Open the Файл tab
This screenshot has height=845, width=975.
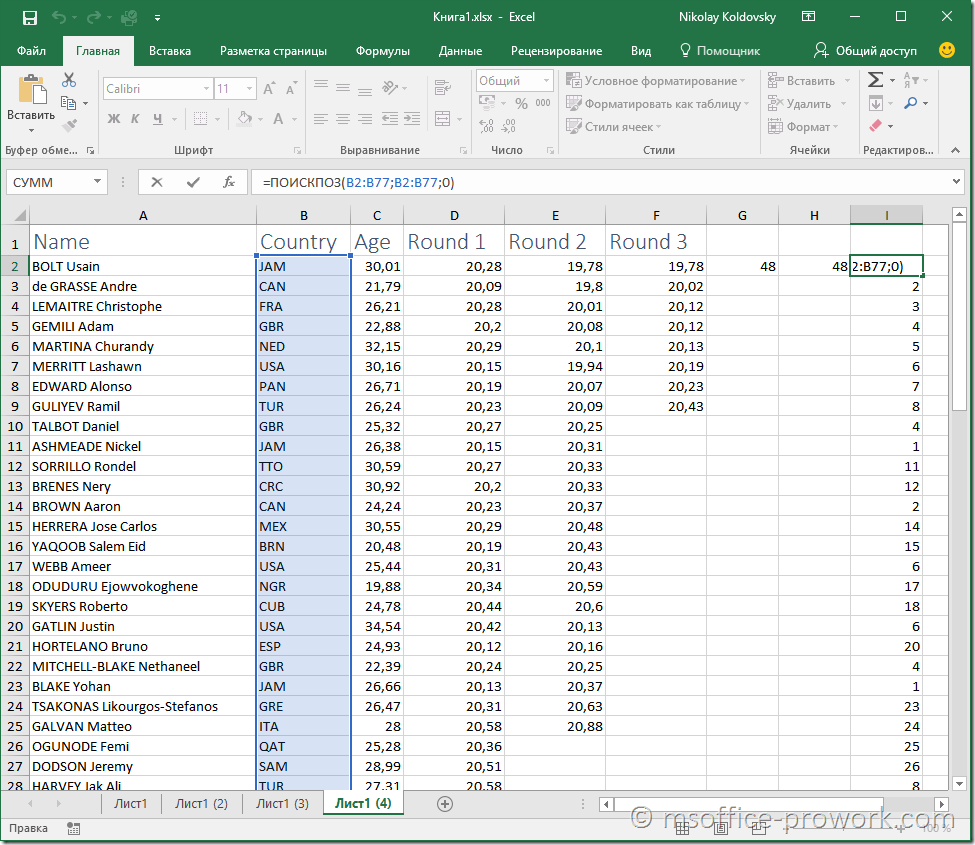pyautogui.click(x=31, y=50)
